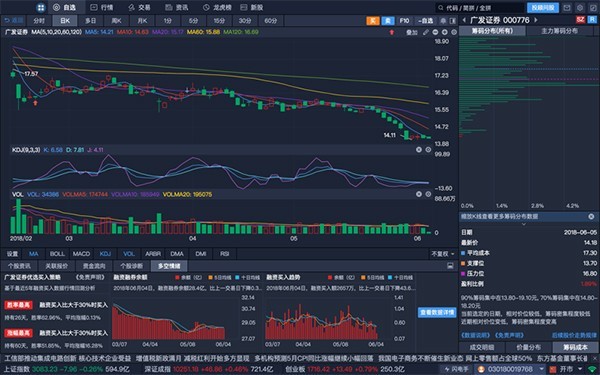
Task: Toggle DMA indicator
Action: (x=177, y=254)
